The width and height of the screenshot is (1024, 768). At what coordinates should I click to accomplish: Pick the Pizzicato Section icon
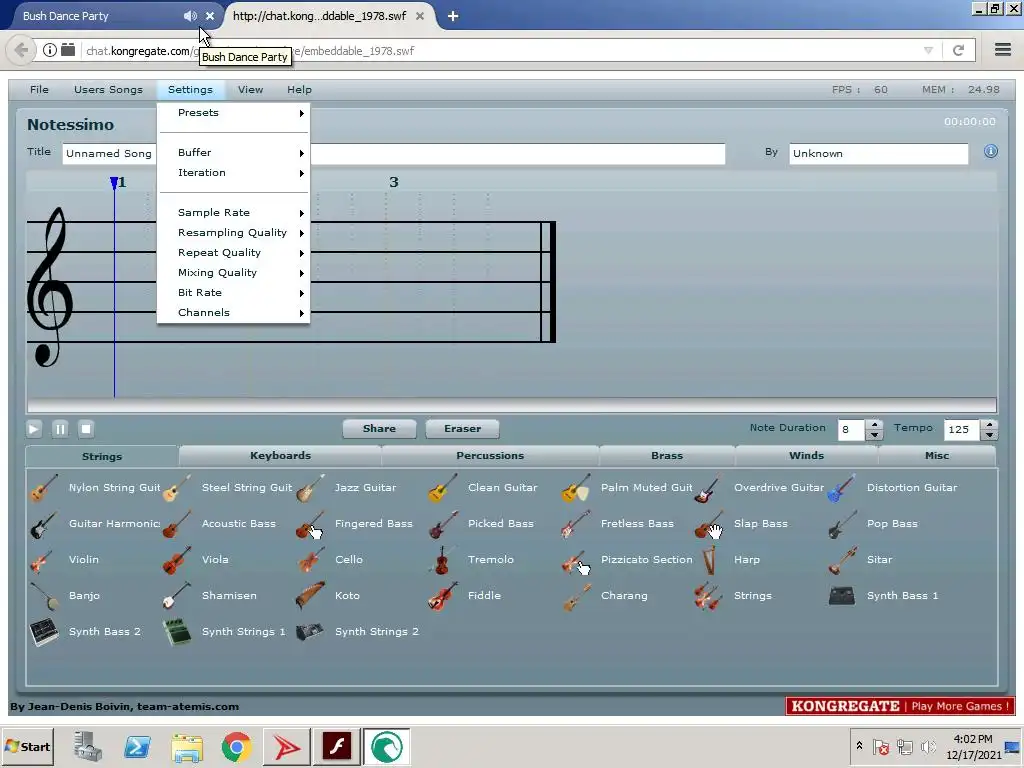[576, 560]
